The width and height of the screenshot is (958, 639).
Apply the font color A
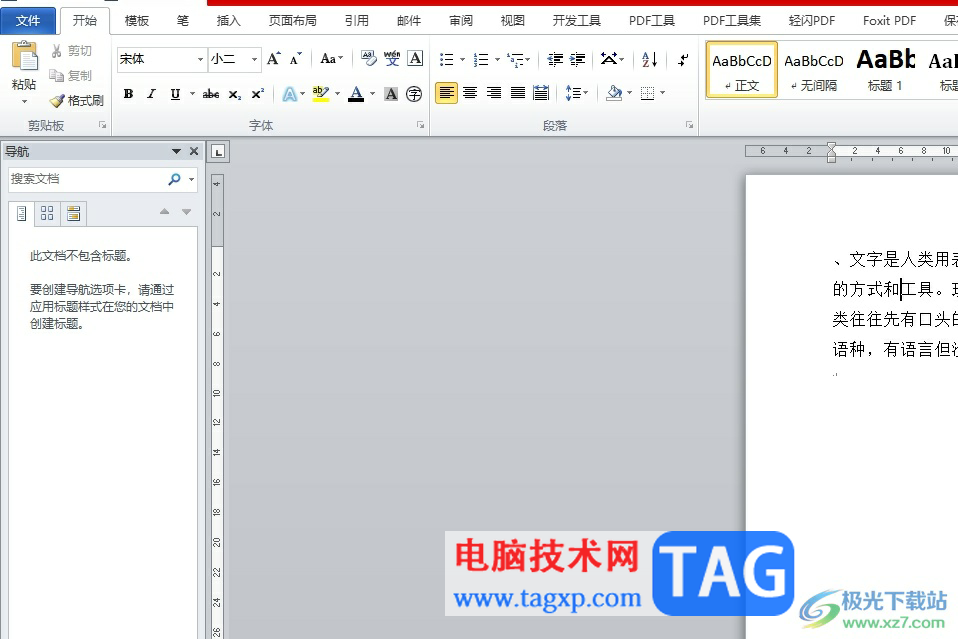pyautogui.click(x=356, y=94)
